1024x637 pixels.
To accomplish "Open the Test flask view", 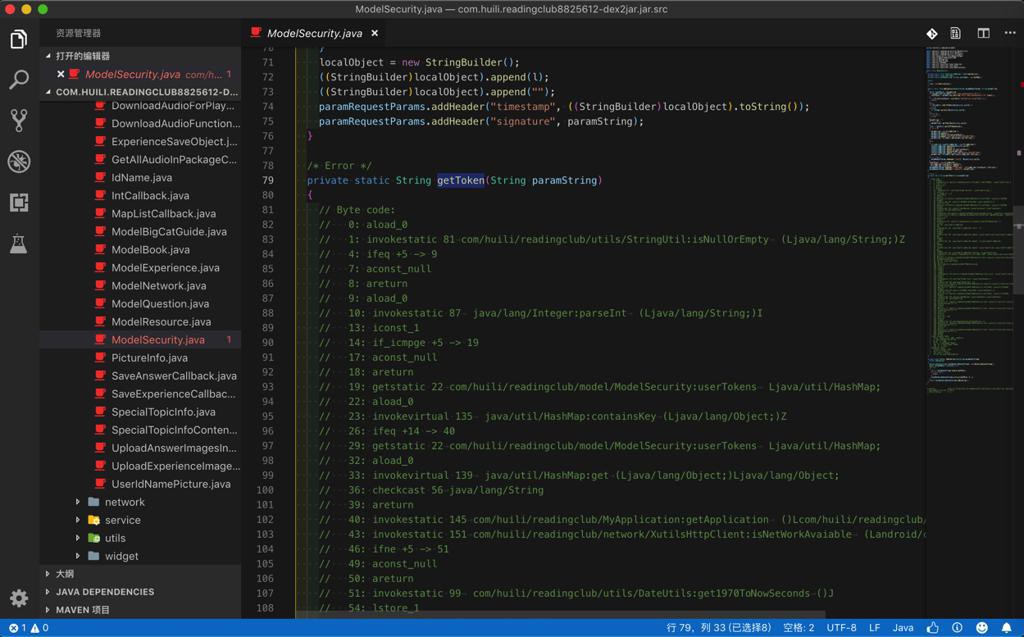I will (x=19, y=244).
